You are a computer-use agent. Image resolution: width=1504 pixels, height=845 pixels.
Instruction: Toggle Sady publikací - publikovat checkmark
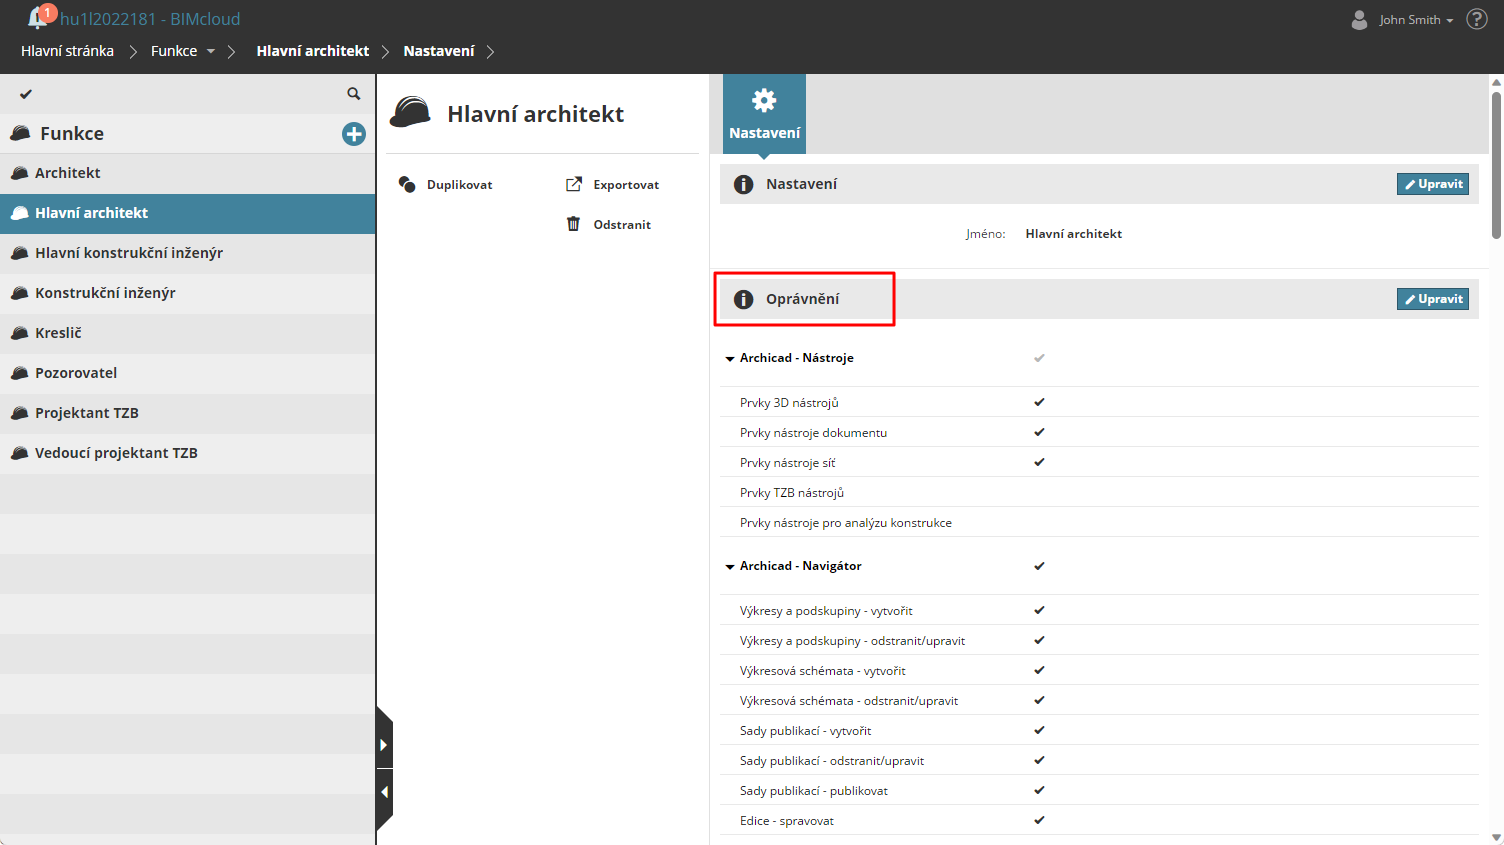click(x=1039, y=790)
